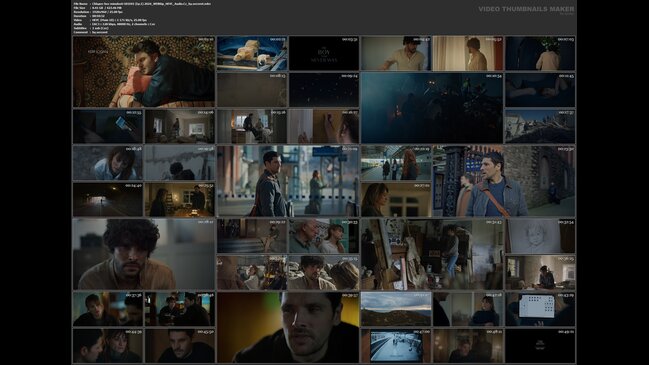Open the pencil sketch of child thumbnail

tap(540, 236)
